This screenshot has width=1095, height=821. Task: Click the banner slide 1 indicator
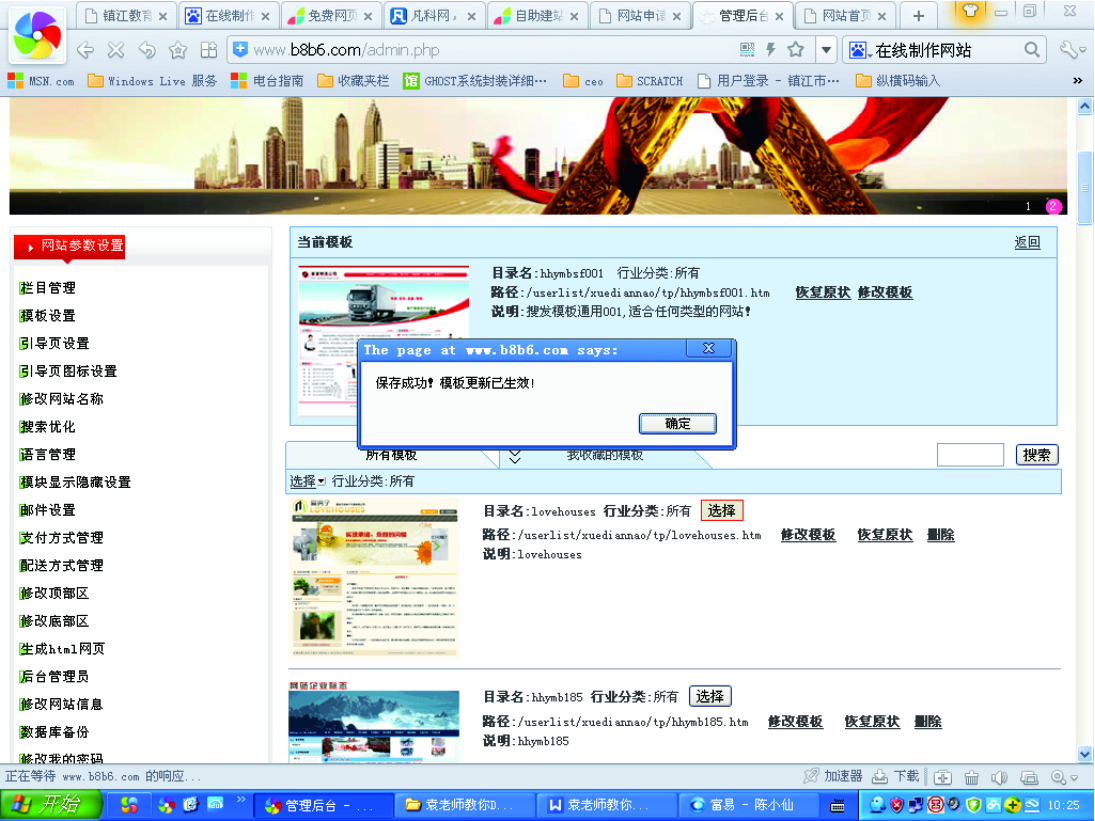coord(1028,206)
